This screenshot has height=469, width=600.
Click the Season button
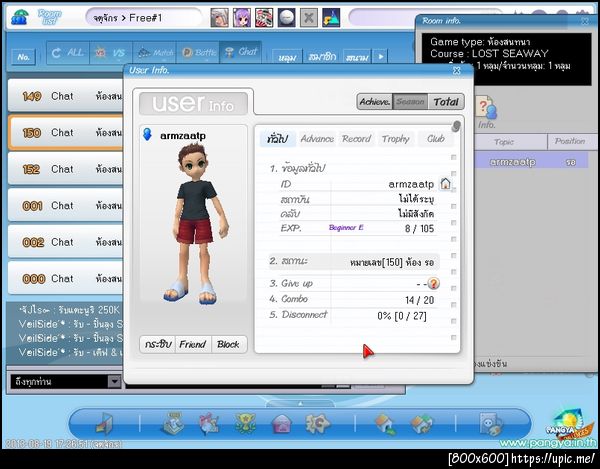[410, 102]
